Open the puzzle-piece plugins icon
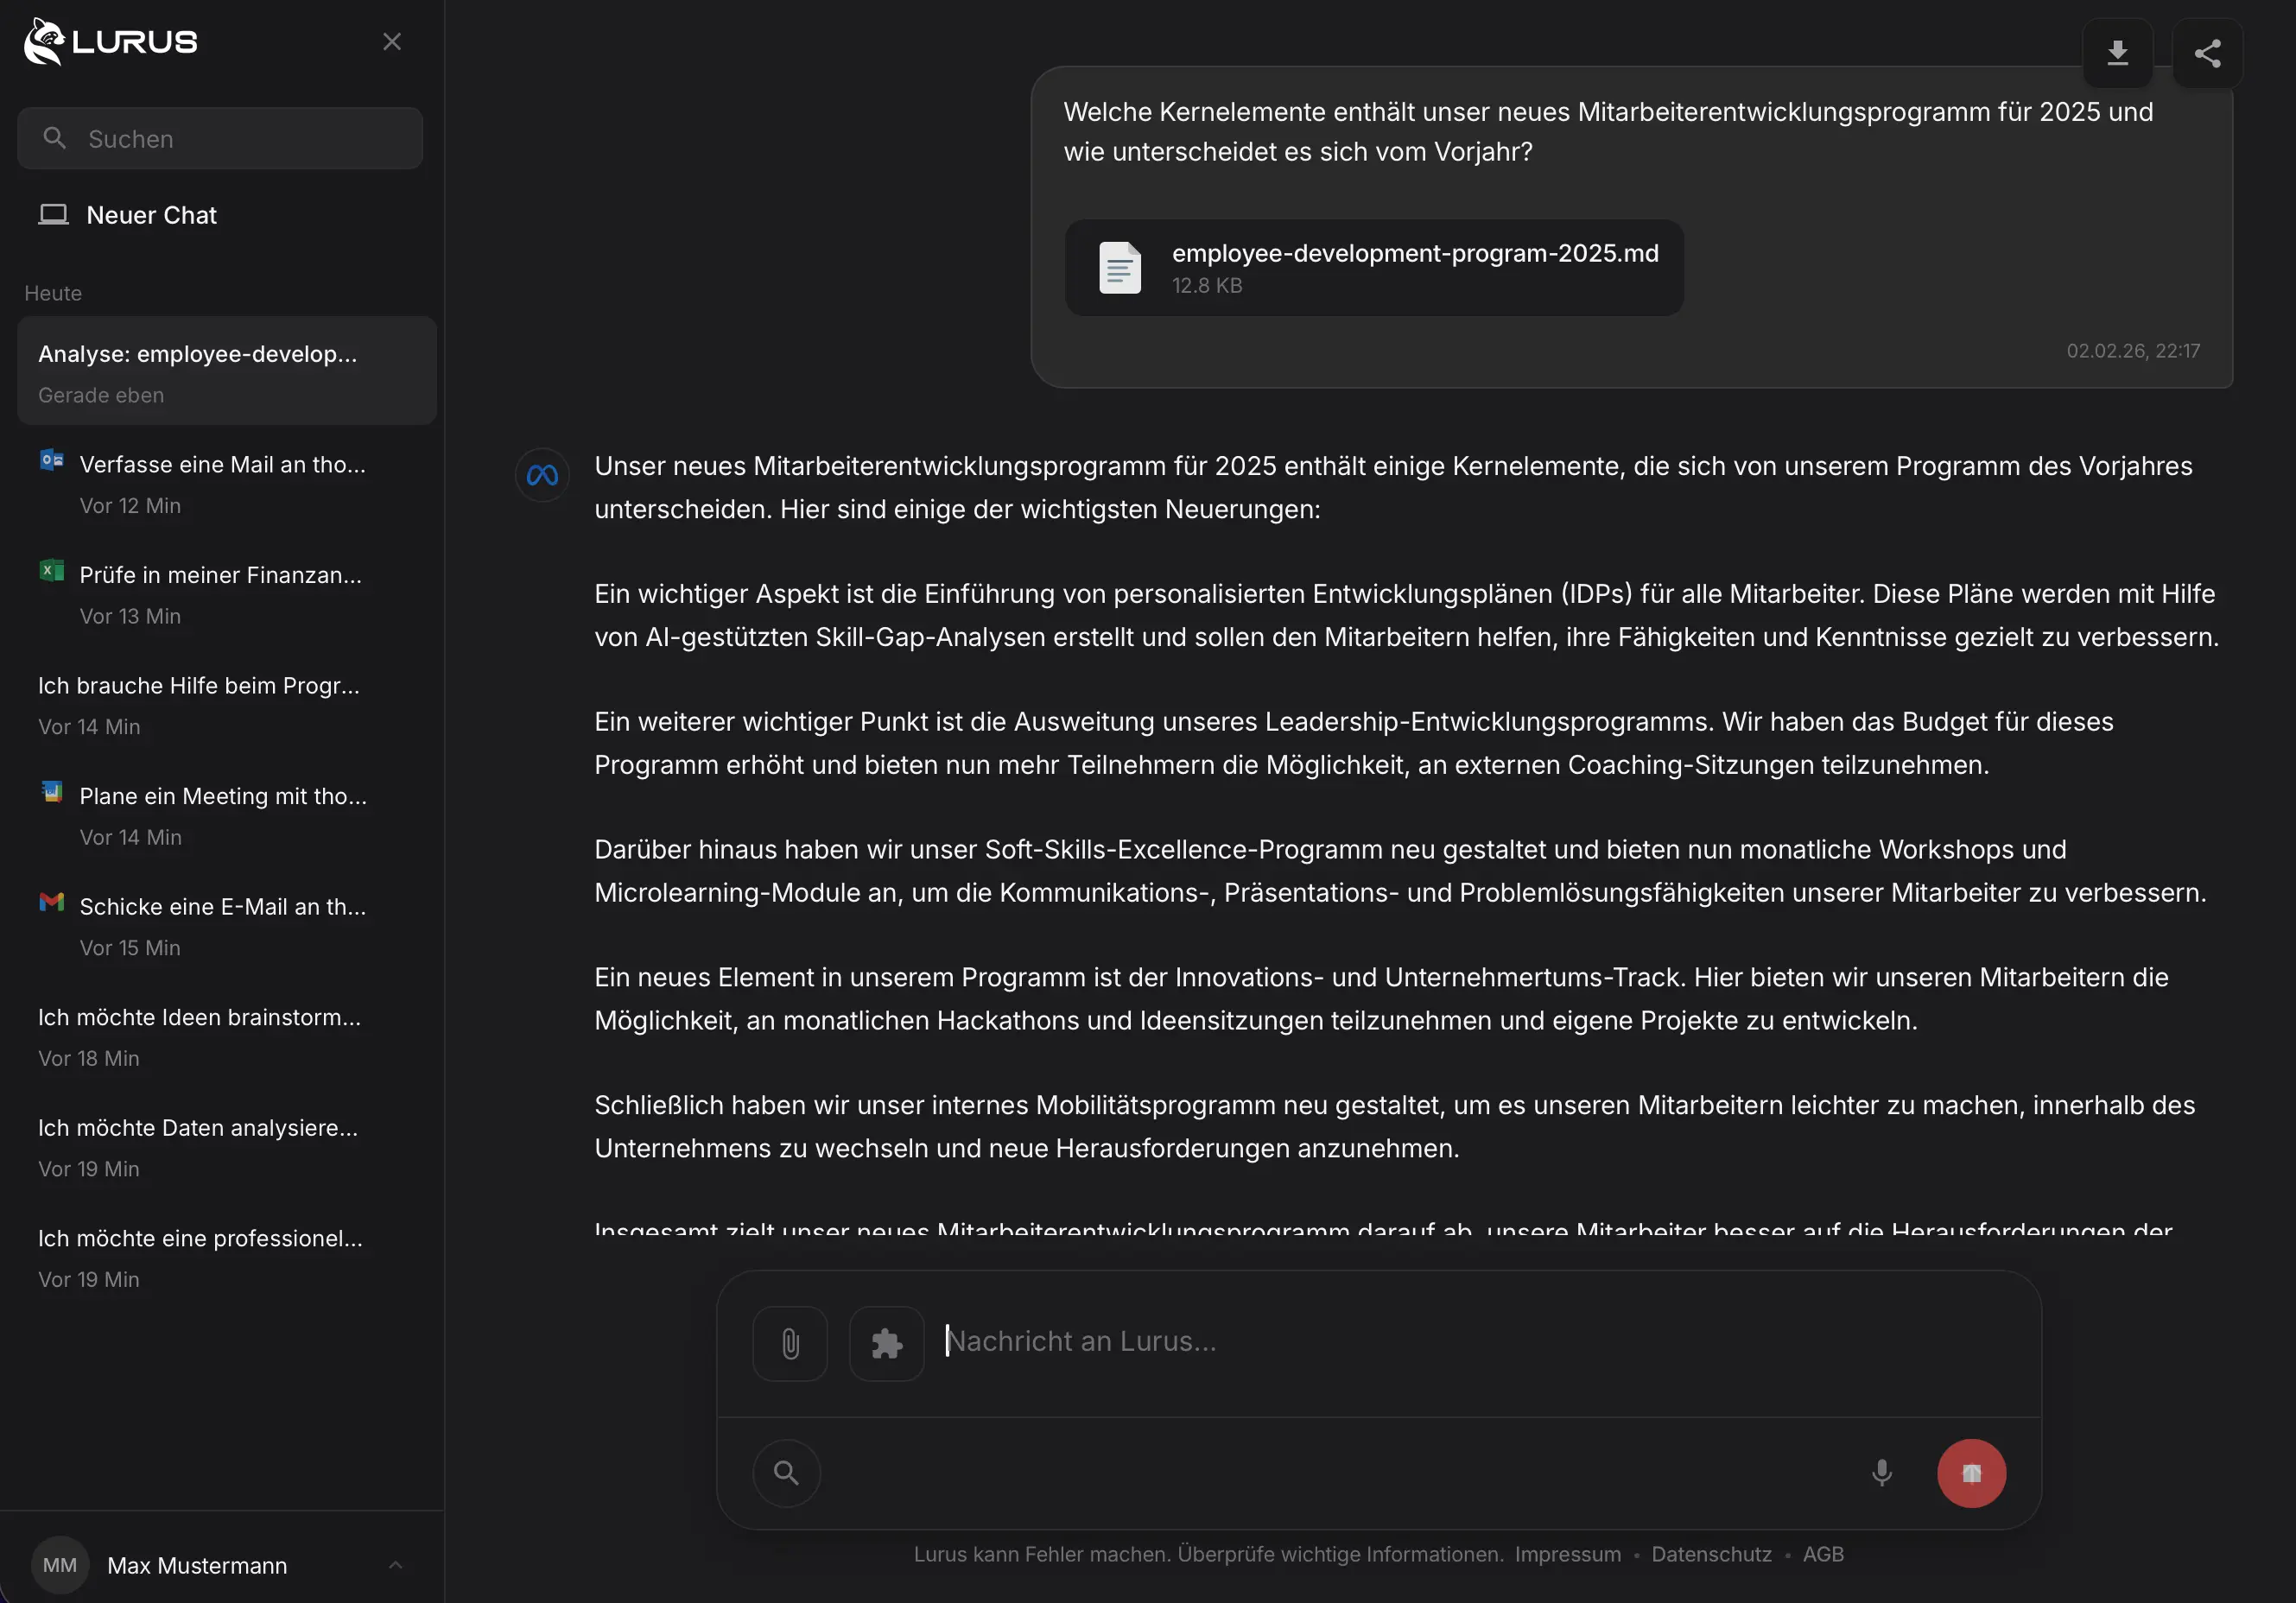This screenshot has height=1603, width=2296. (886, 1343)
